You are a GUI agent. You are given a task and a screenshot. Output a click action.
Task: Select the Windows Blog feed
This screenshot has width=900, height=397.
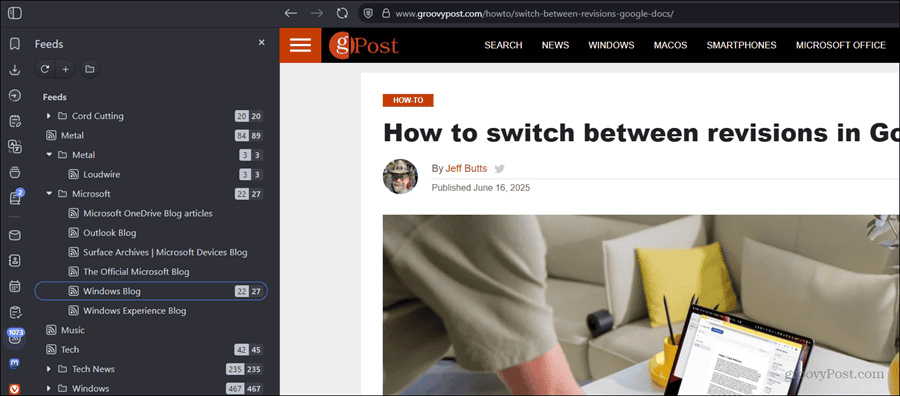coord(152,291)
